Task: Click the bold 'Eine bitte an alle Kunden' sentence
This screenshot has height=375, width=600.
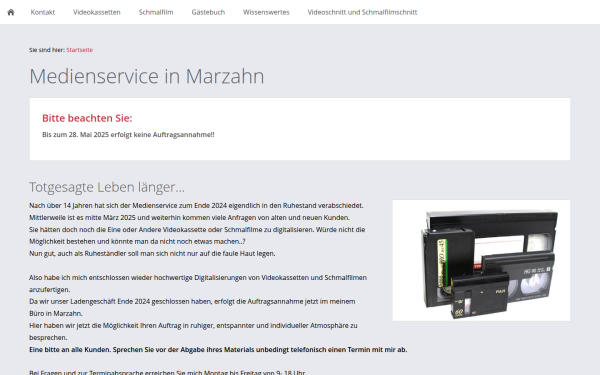Action: (218, 350)
